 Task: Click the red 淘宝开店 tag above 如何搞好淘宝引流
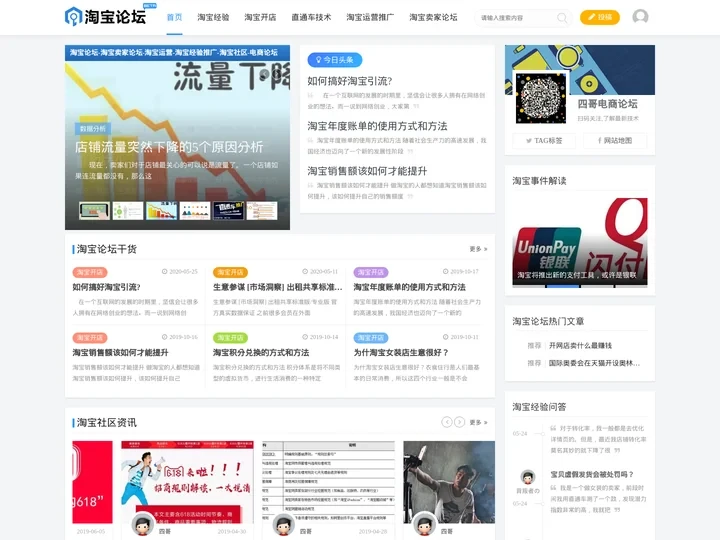coord(90,272)
